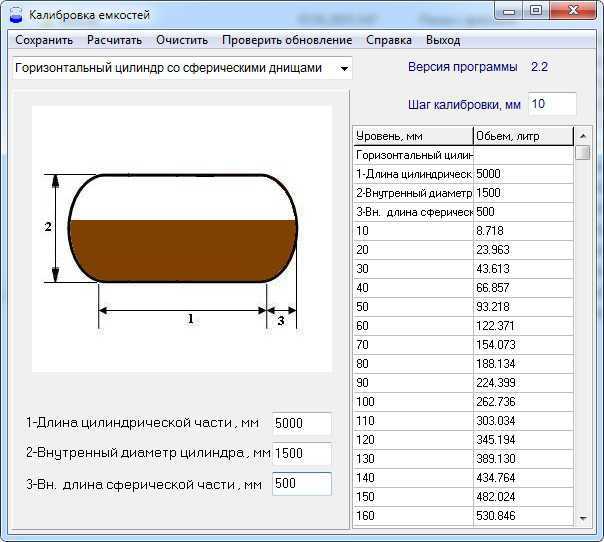Click the level 160 row cell
Screen dimensions: 604x542
[x=413, y=516]
